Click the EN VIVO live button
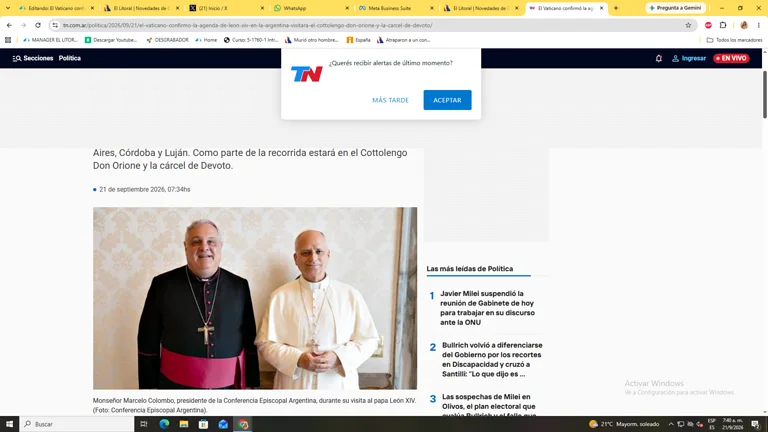Viewport: 768px width, 432px height. point(731,58)
